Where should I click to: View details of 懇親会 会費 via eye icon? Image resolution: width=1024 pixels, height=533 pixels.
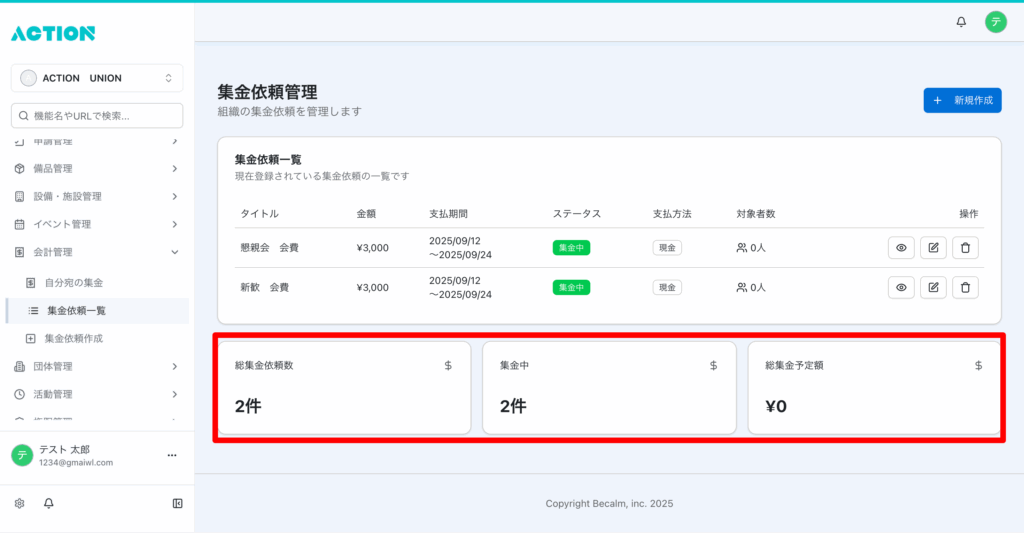tap(901, 247)
